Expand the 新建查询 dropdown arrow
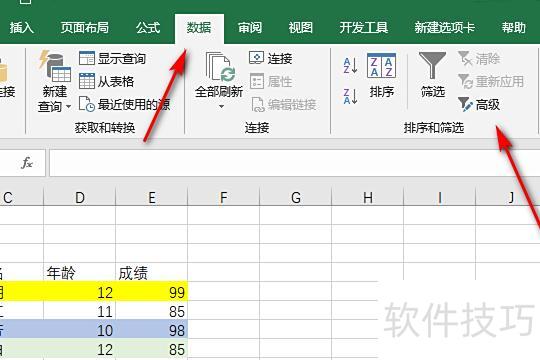 click(x=69, y=106)
